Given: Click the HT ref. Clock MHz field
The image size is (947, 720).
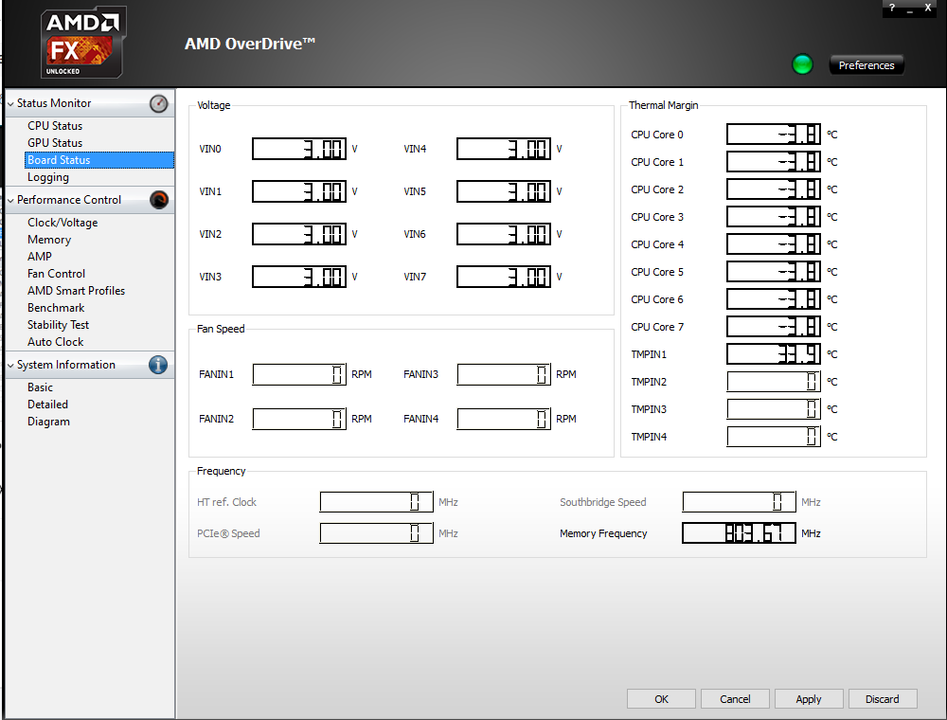Looking at the screenshot, I should click(x=376, y=502).
